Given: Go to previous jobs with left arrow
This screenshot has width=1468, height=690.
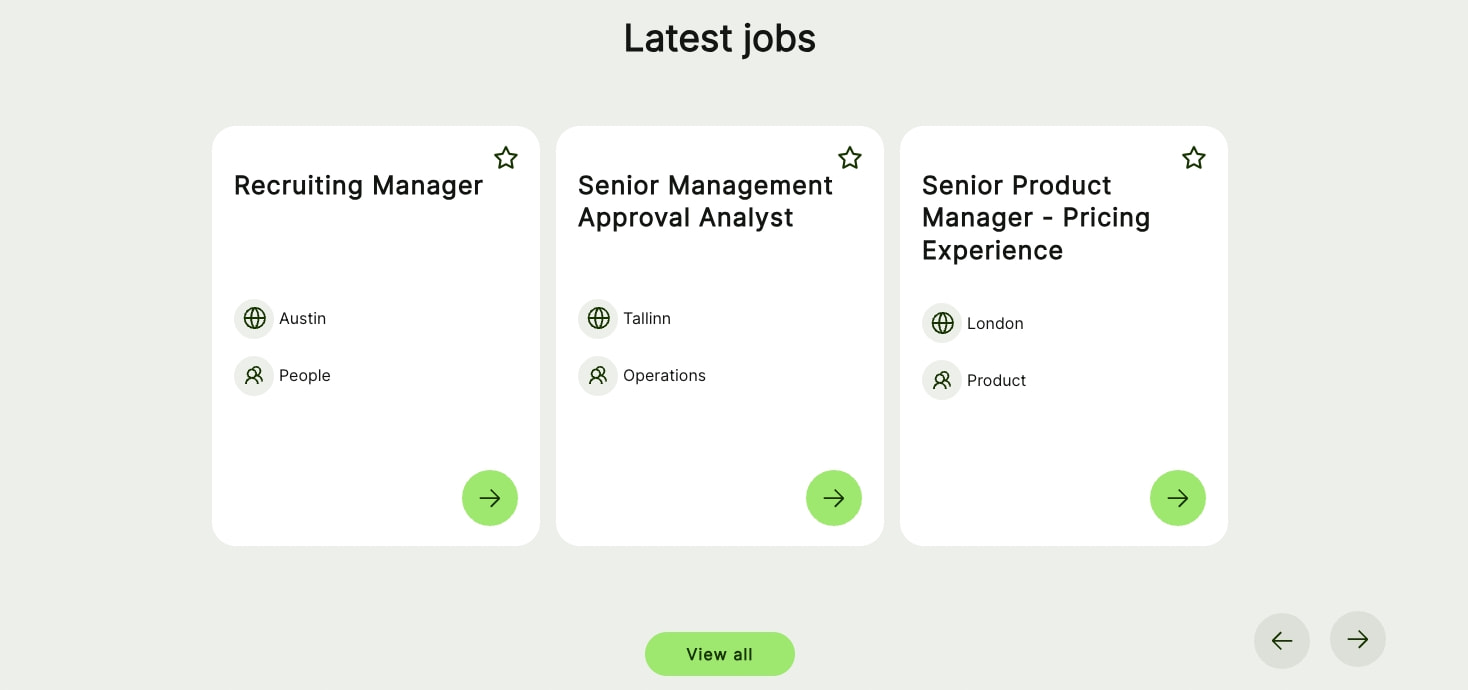Looking at the screenshot, I should point(1282,640).
